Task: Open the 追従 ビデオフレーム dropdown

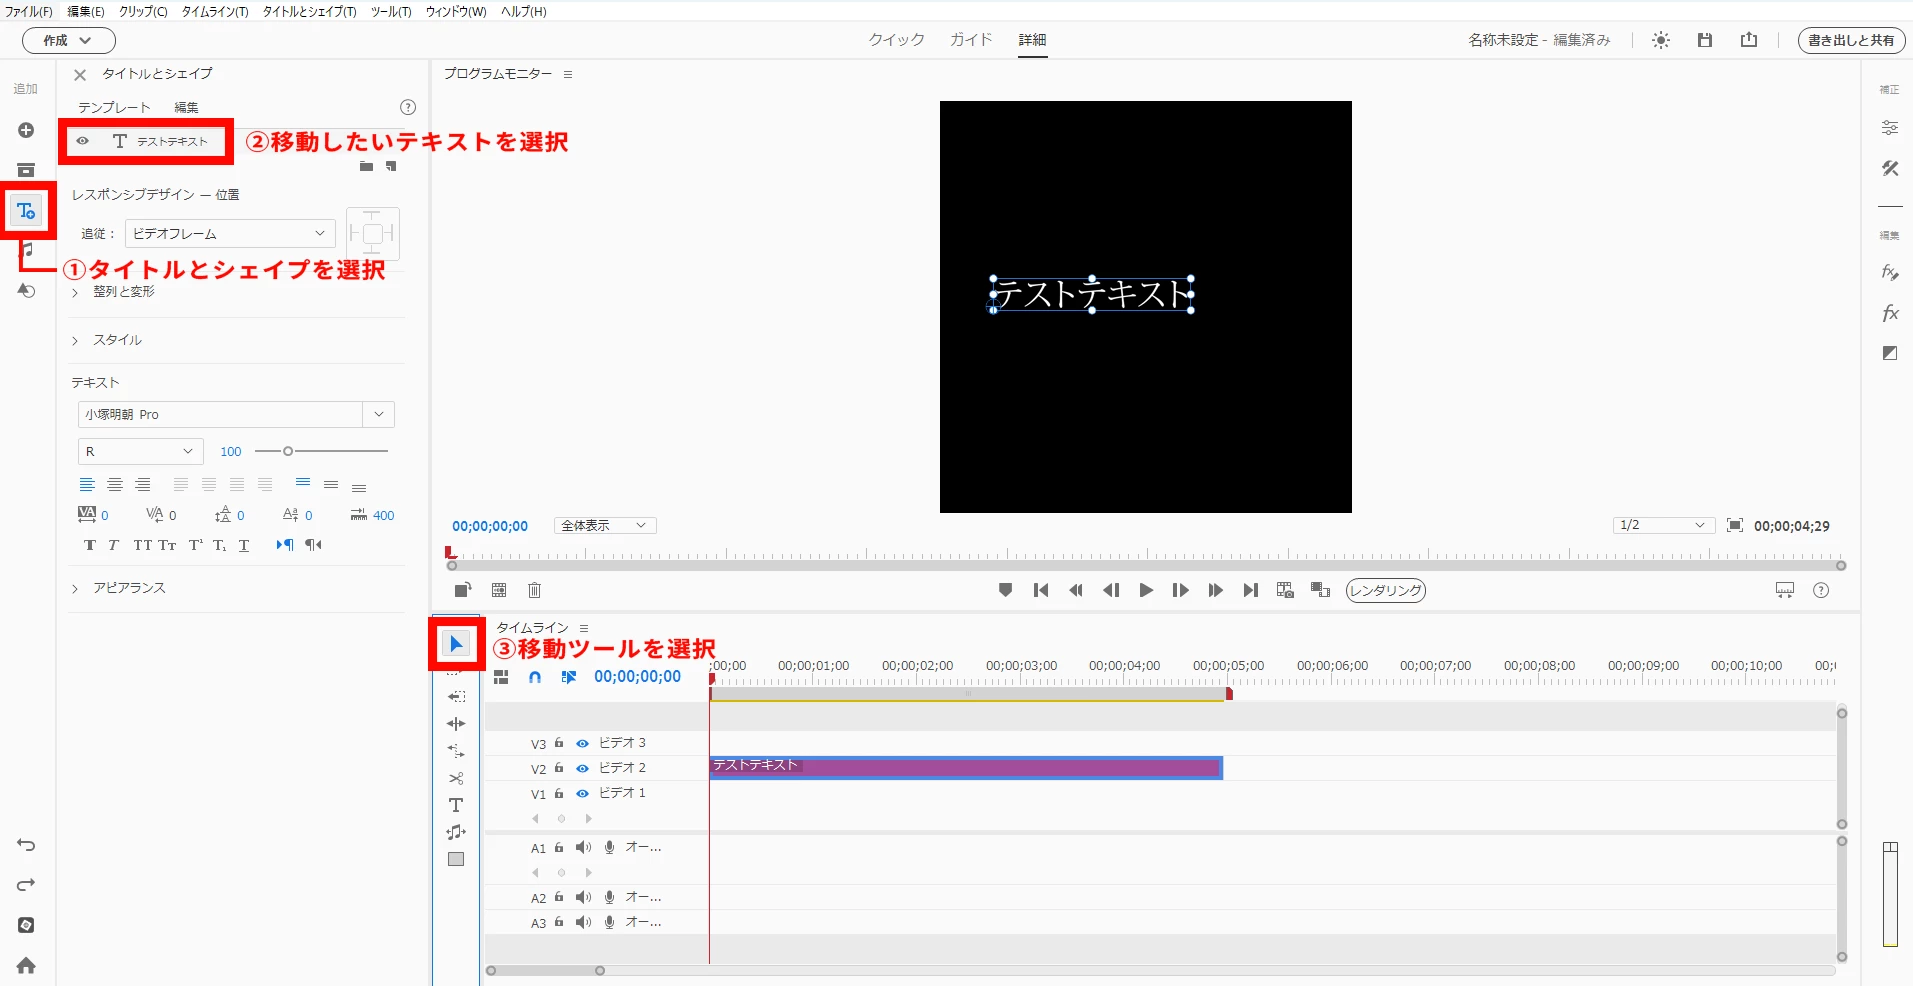Action: coord(230,233)
